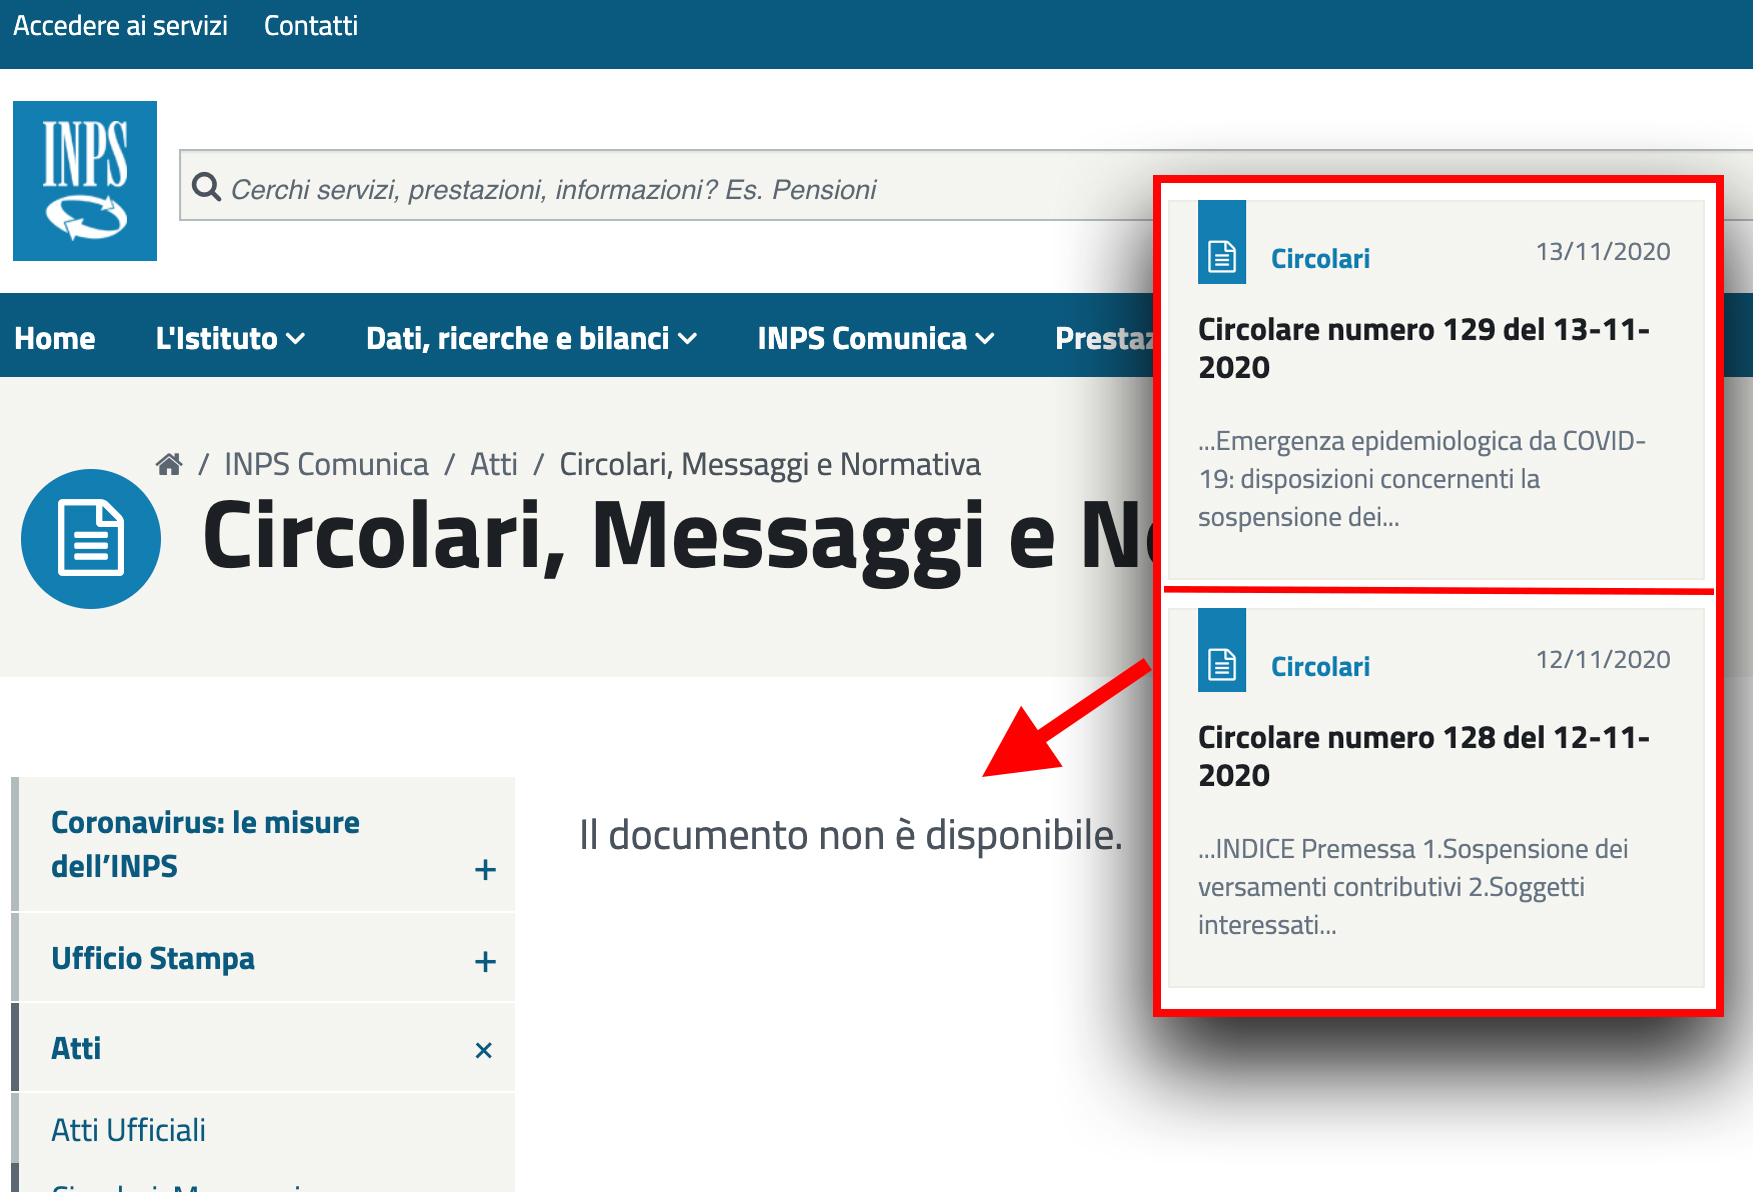Open Dati, ricerche e bilanci dropdown
Viewport: 1753px width, 1192px height.
coord(531,338)
